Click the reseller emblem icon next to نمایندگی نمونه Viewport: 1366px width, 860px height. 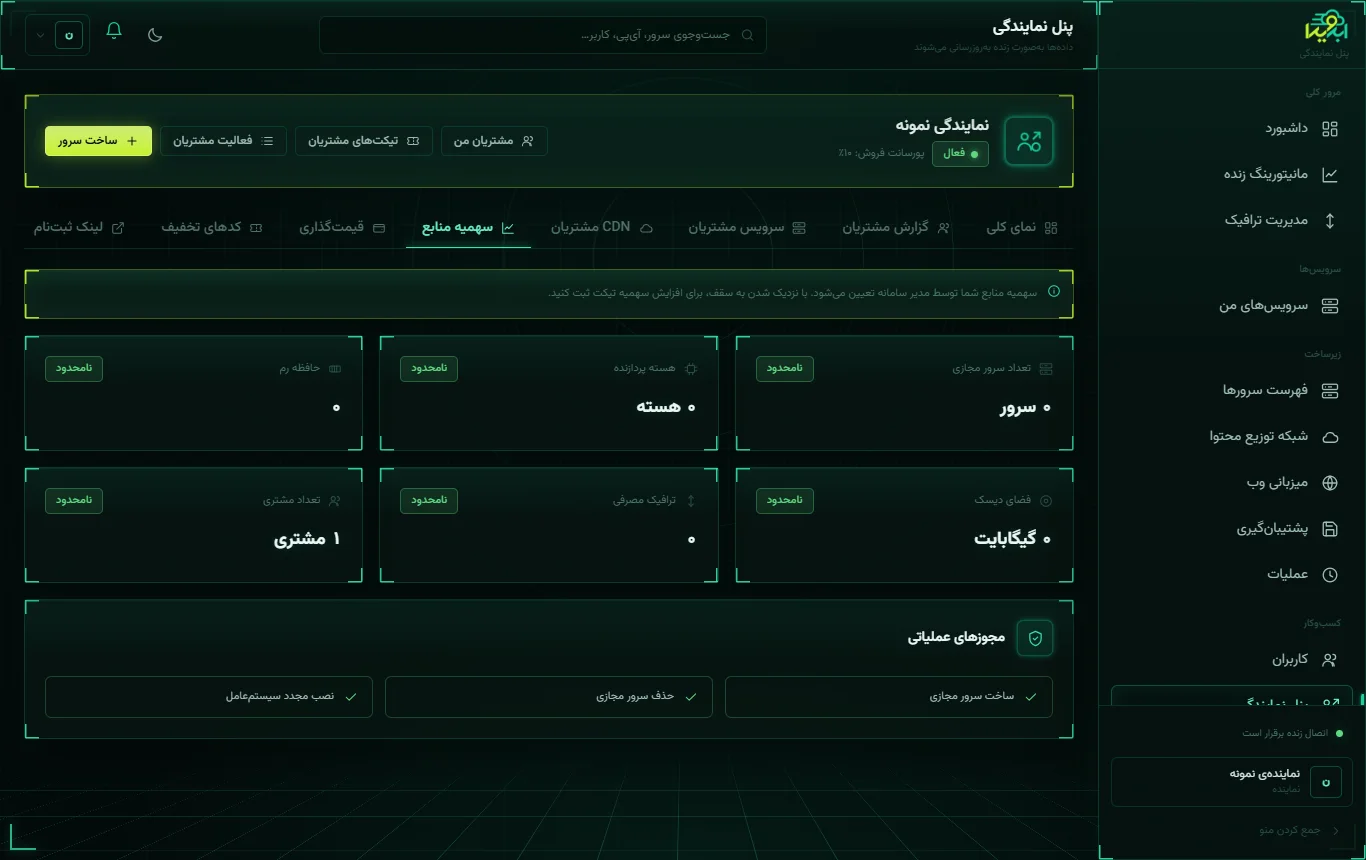[1029, 141]
